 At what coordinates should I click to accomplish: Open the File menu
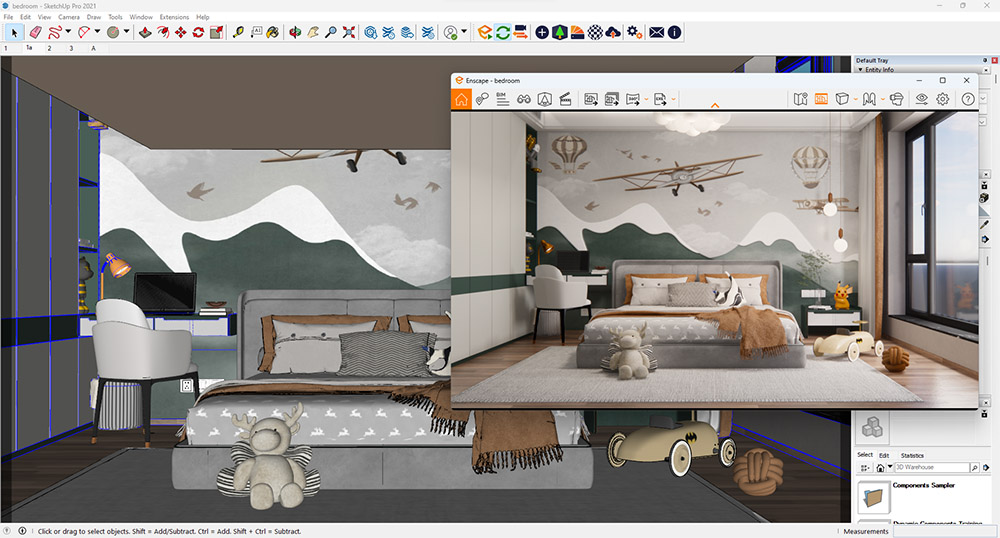point(8,17)
